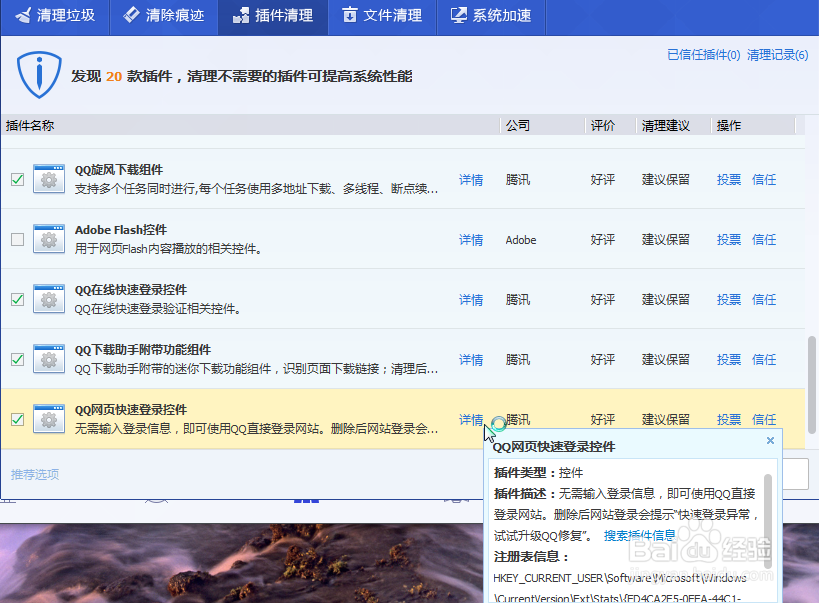Click the 插件名称 column header
The image size is (819, 603).
point(250,125)
